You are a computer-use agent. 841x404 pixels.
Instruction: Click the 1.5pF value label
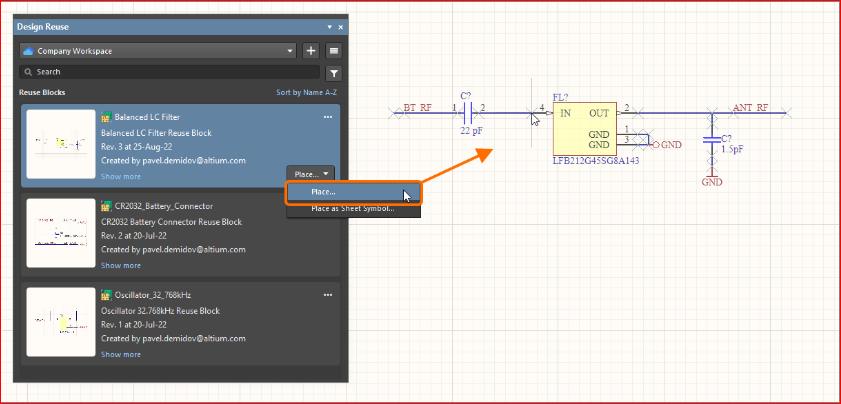[x=732, y=150]
